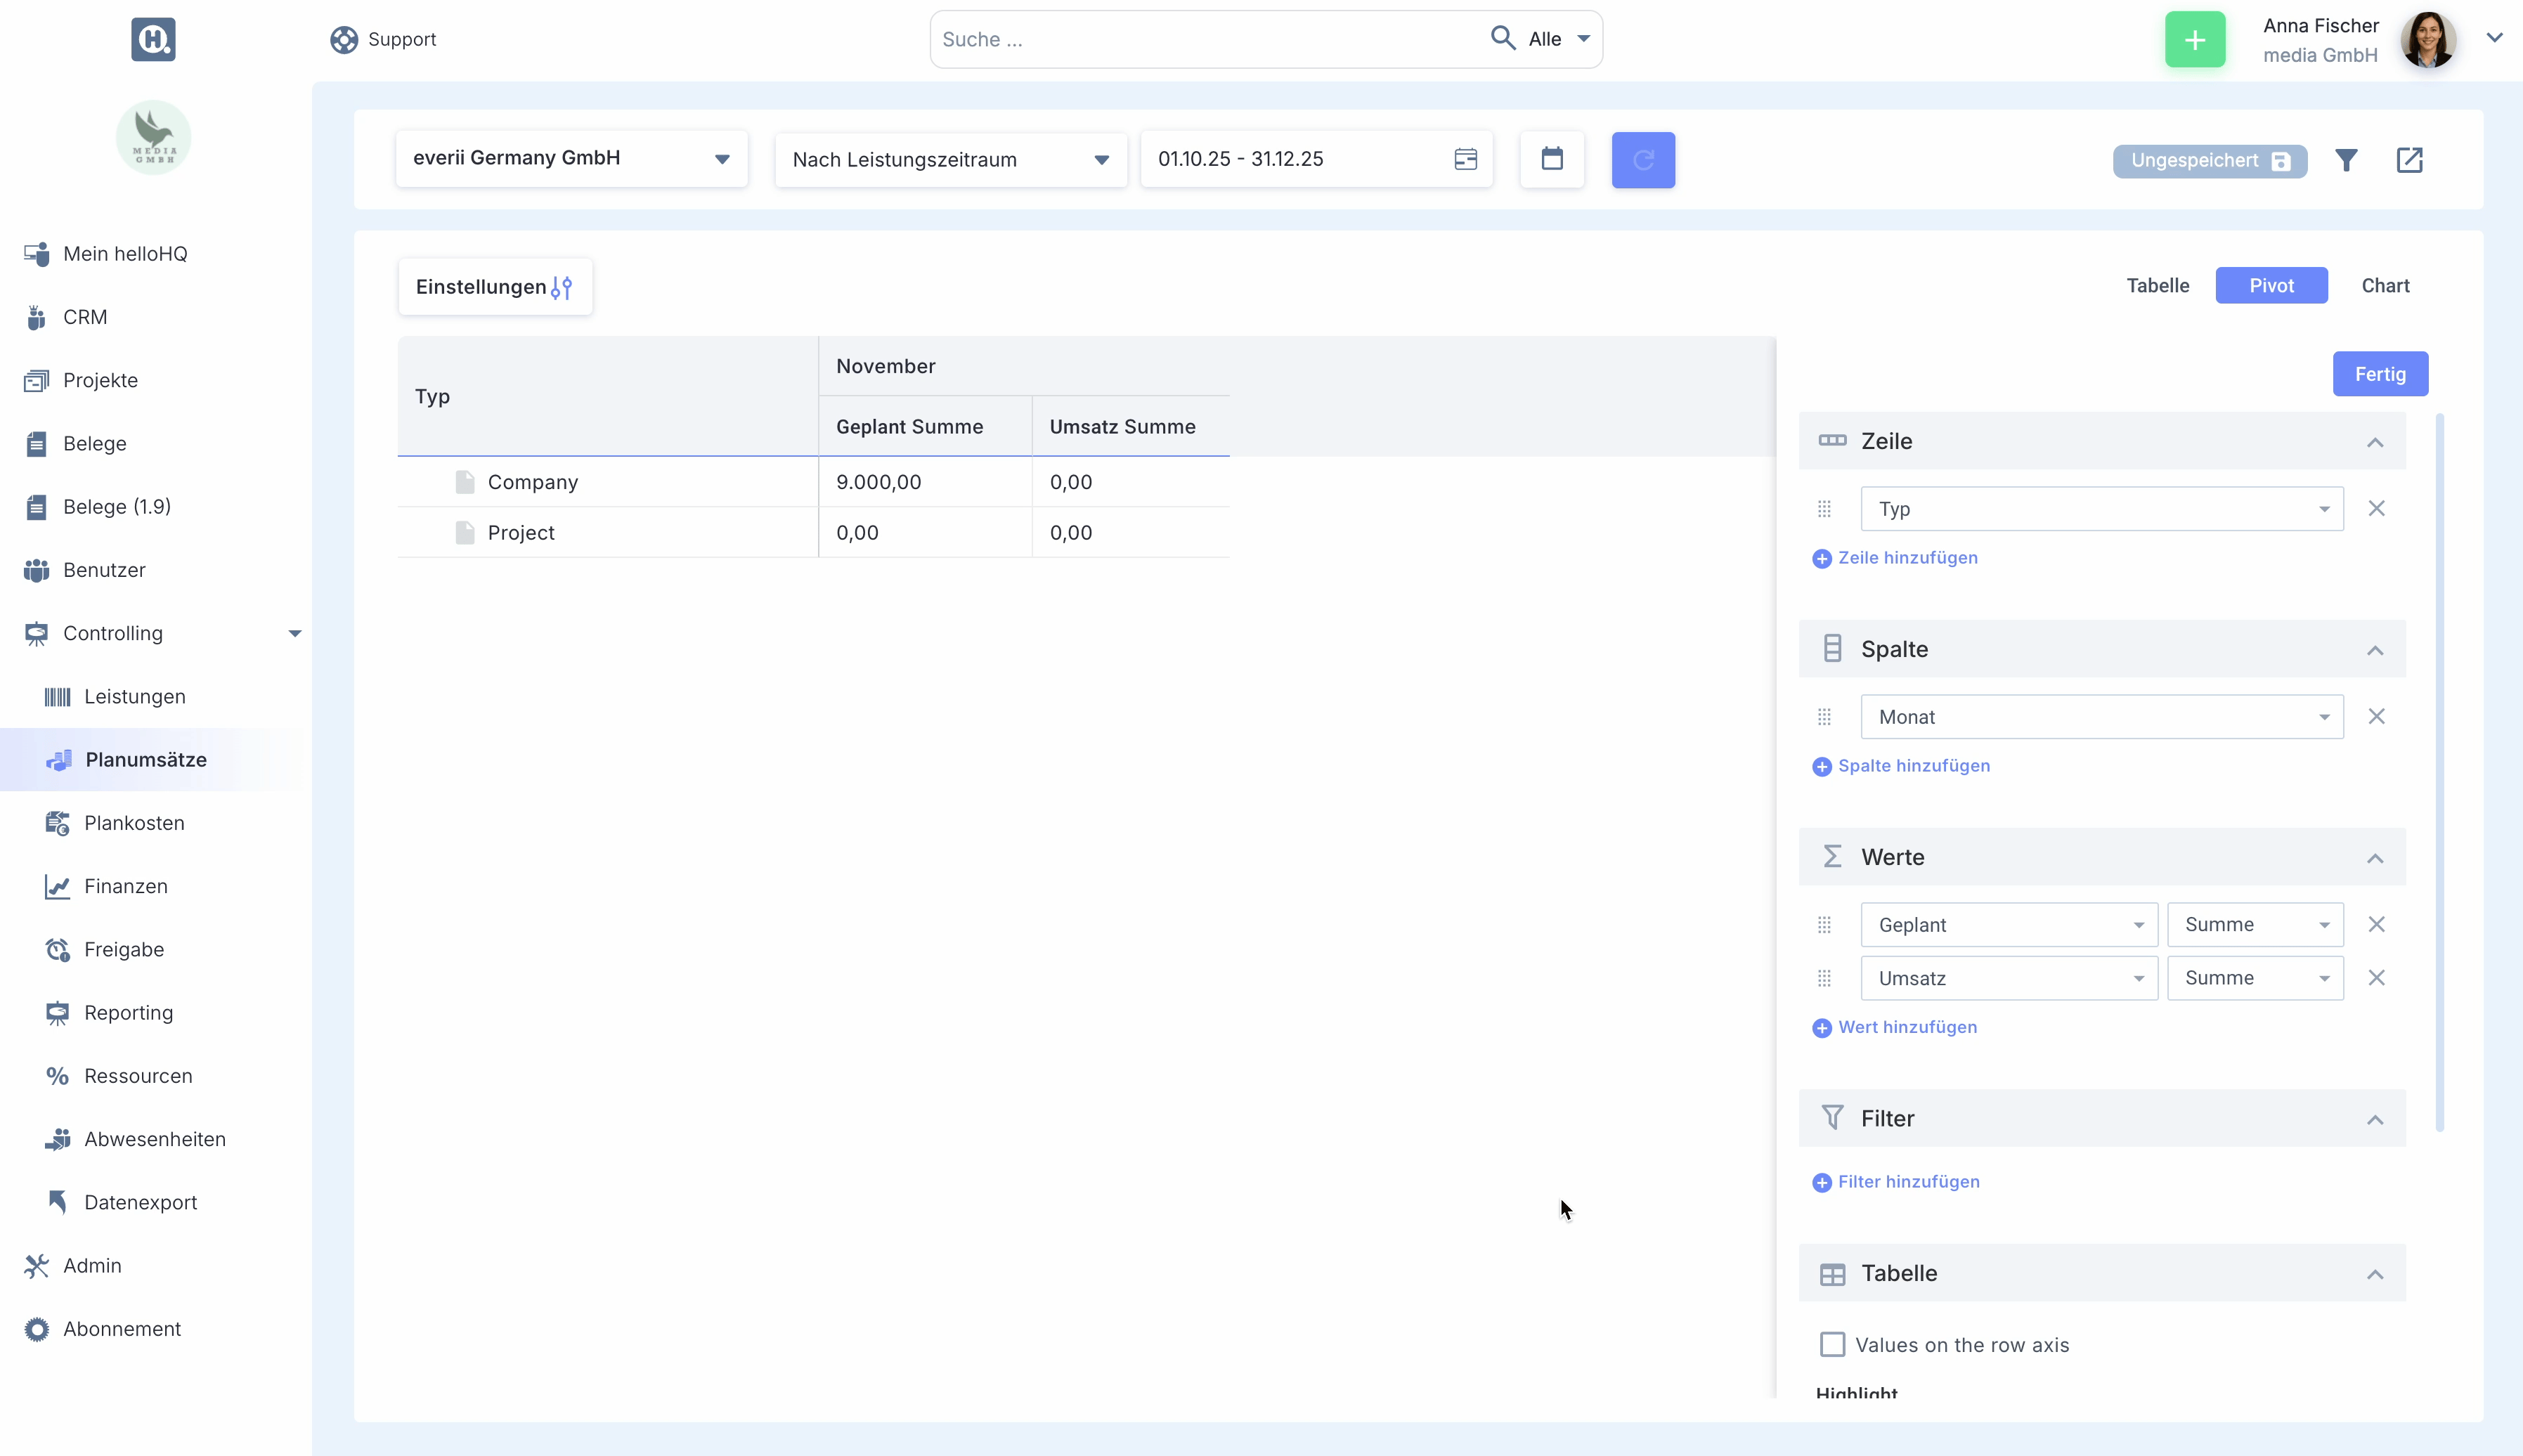
Task: Open the calendar icon next to date range
Action: point(1551,159)
